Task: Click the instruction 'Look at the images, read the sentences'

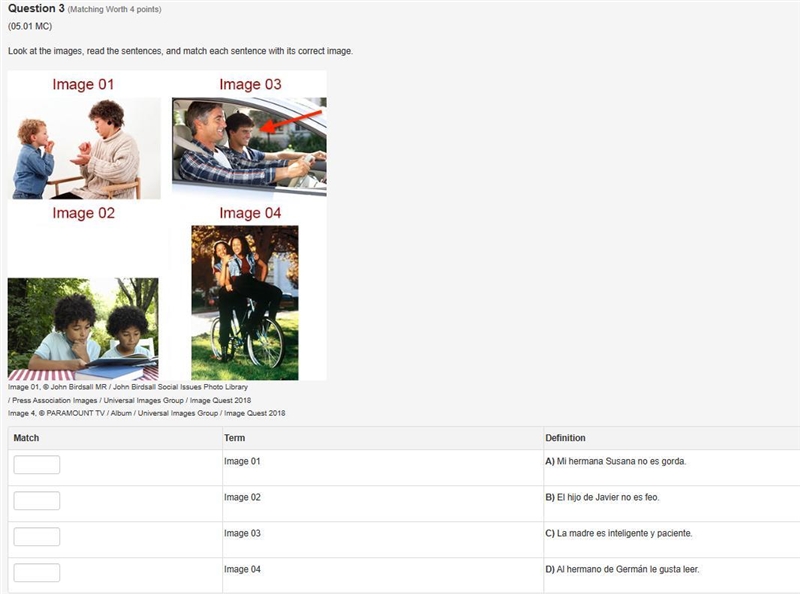Action: (x=181, y=51)
